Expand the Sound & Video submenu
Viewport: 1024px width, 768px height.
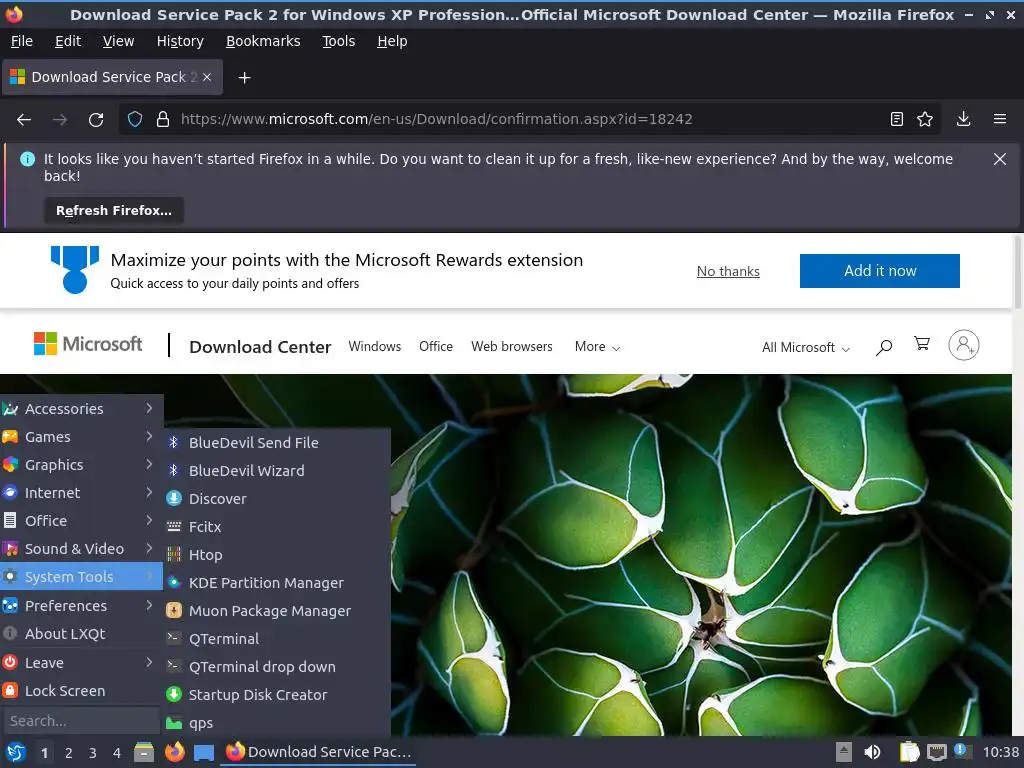[x=81, y=549]
